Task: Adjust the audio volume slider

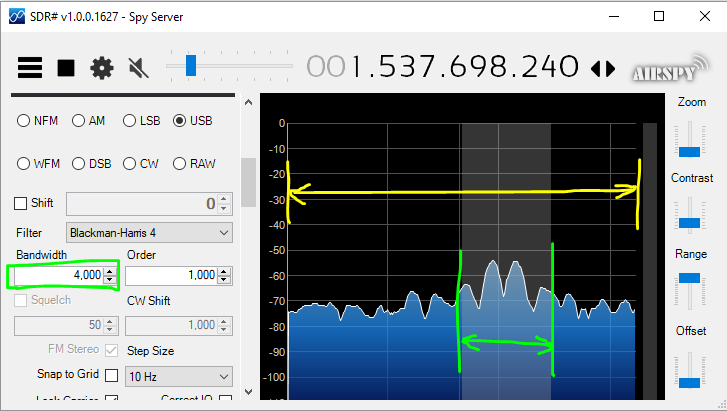Action: coord(190,67)
